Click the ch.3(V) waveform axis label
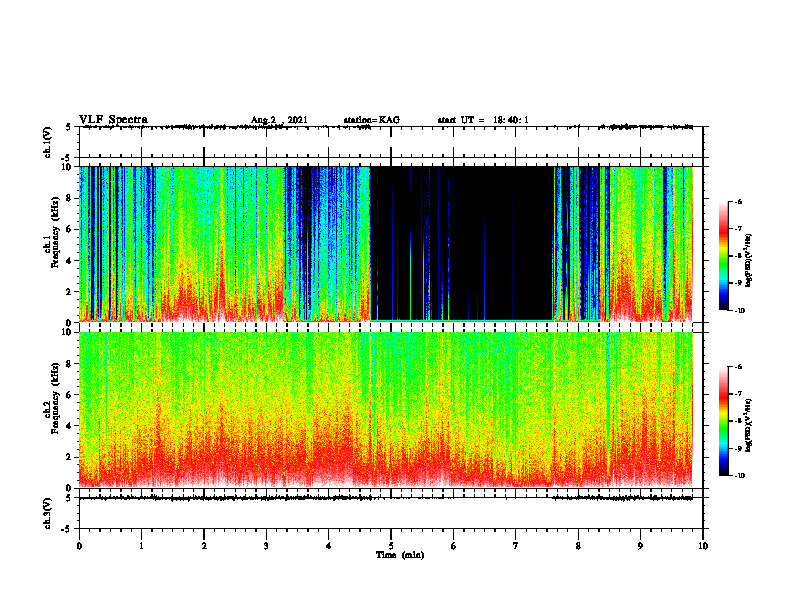 tap(48, 513)
